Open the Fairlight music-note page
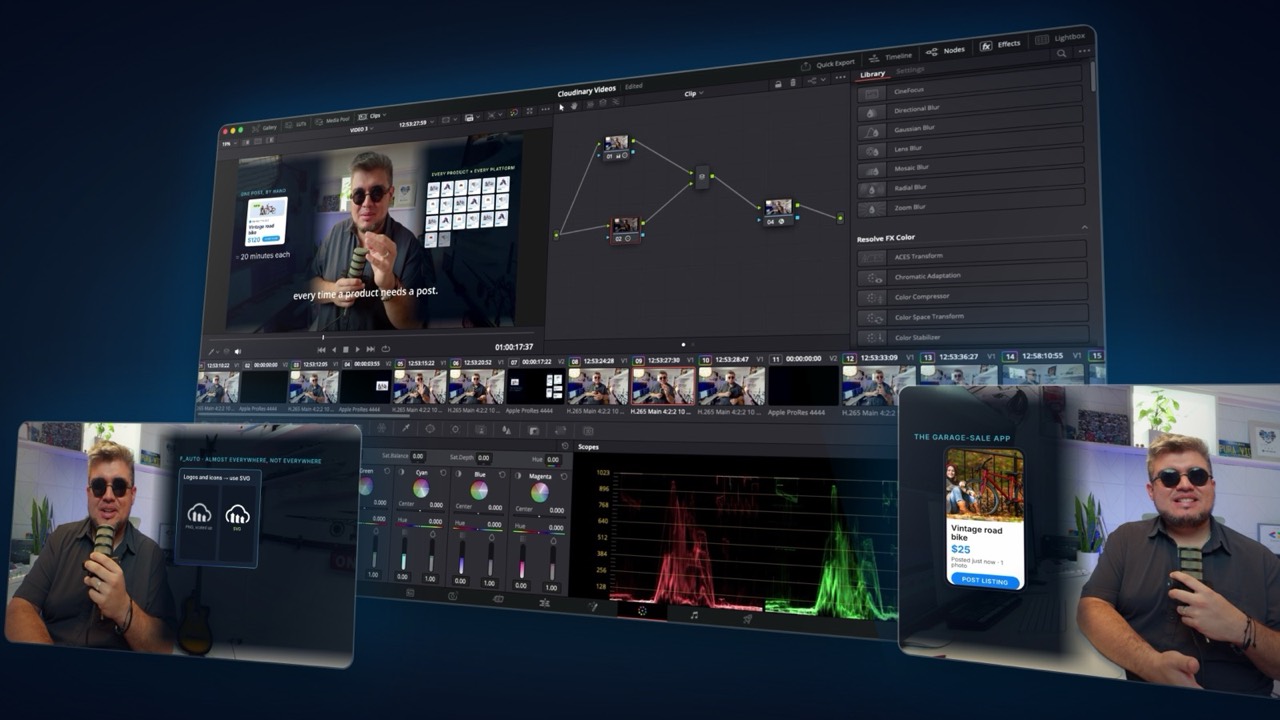This screenshot has width=1280, height=720. (x=694, y=615)
